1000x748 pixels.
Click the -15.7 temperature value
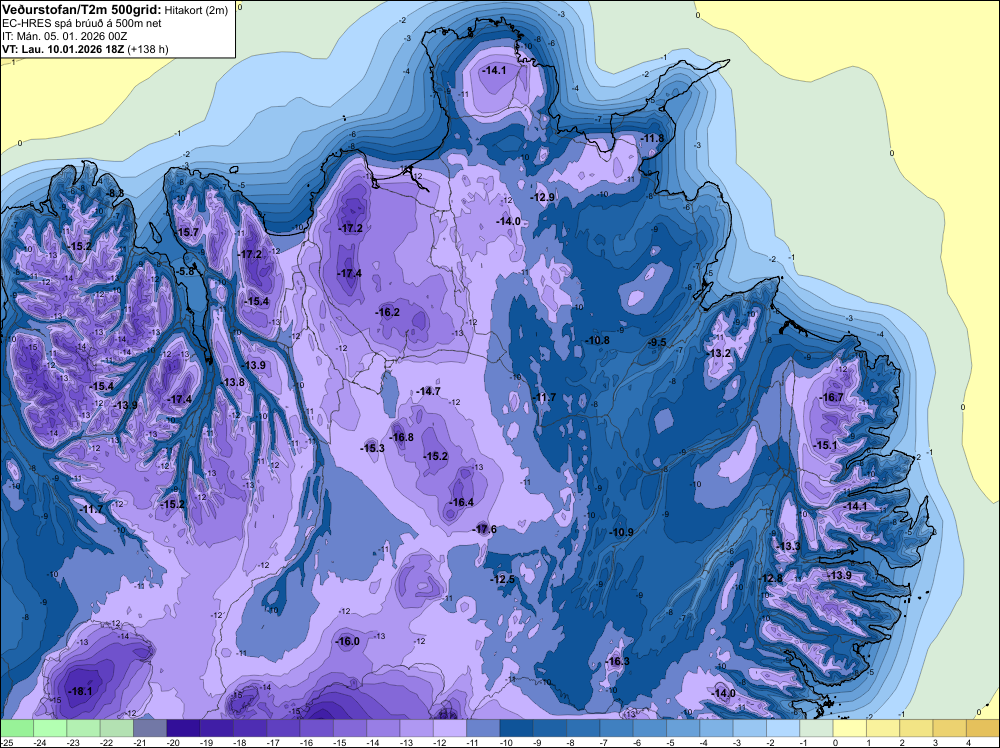tap(188, 232)
